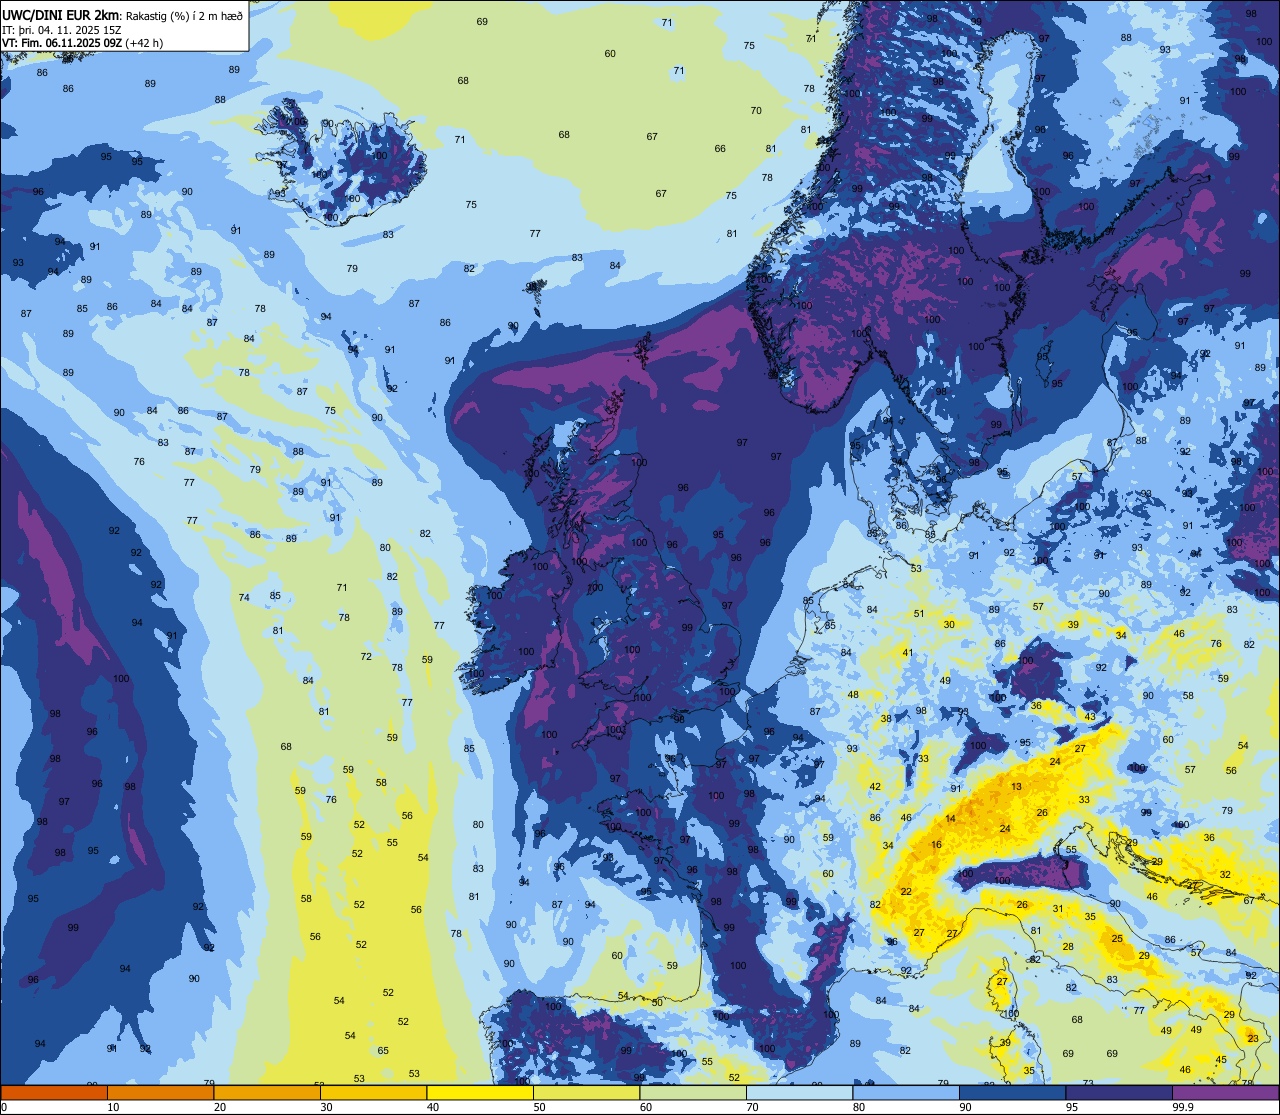Click the map humidity value 30
Screen dimensions: 1280x1115
(x=949, y=625)
